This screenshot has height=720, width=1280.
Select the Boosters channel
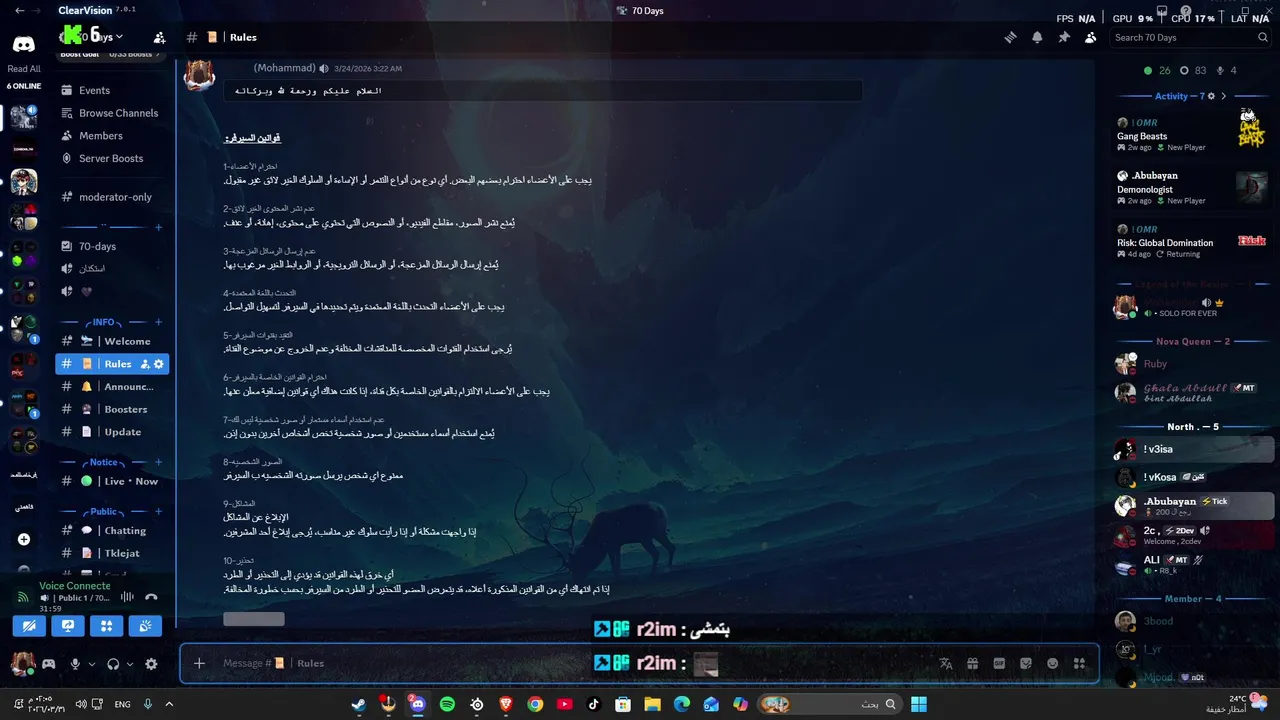(112, 409)
